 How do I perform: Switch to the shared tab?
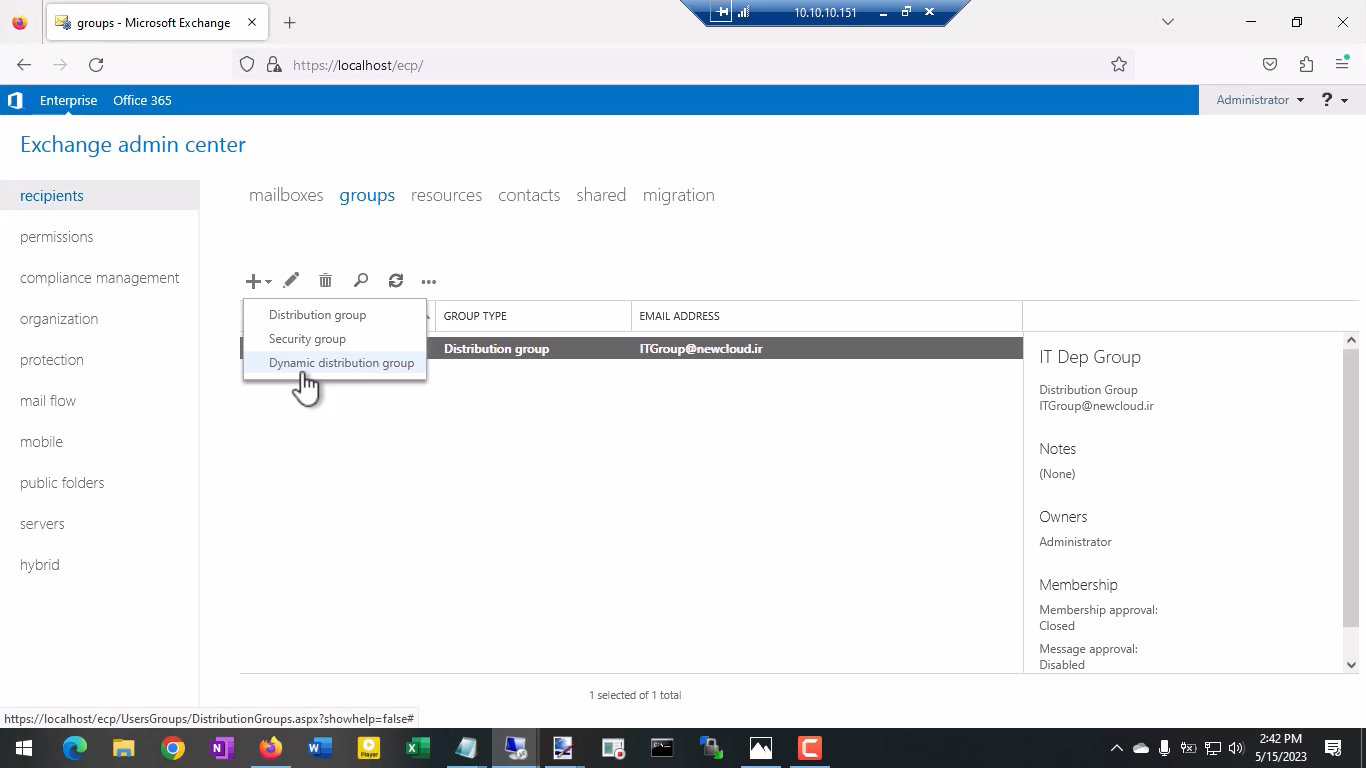pyautogui.click(x=601, y=195)
